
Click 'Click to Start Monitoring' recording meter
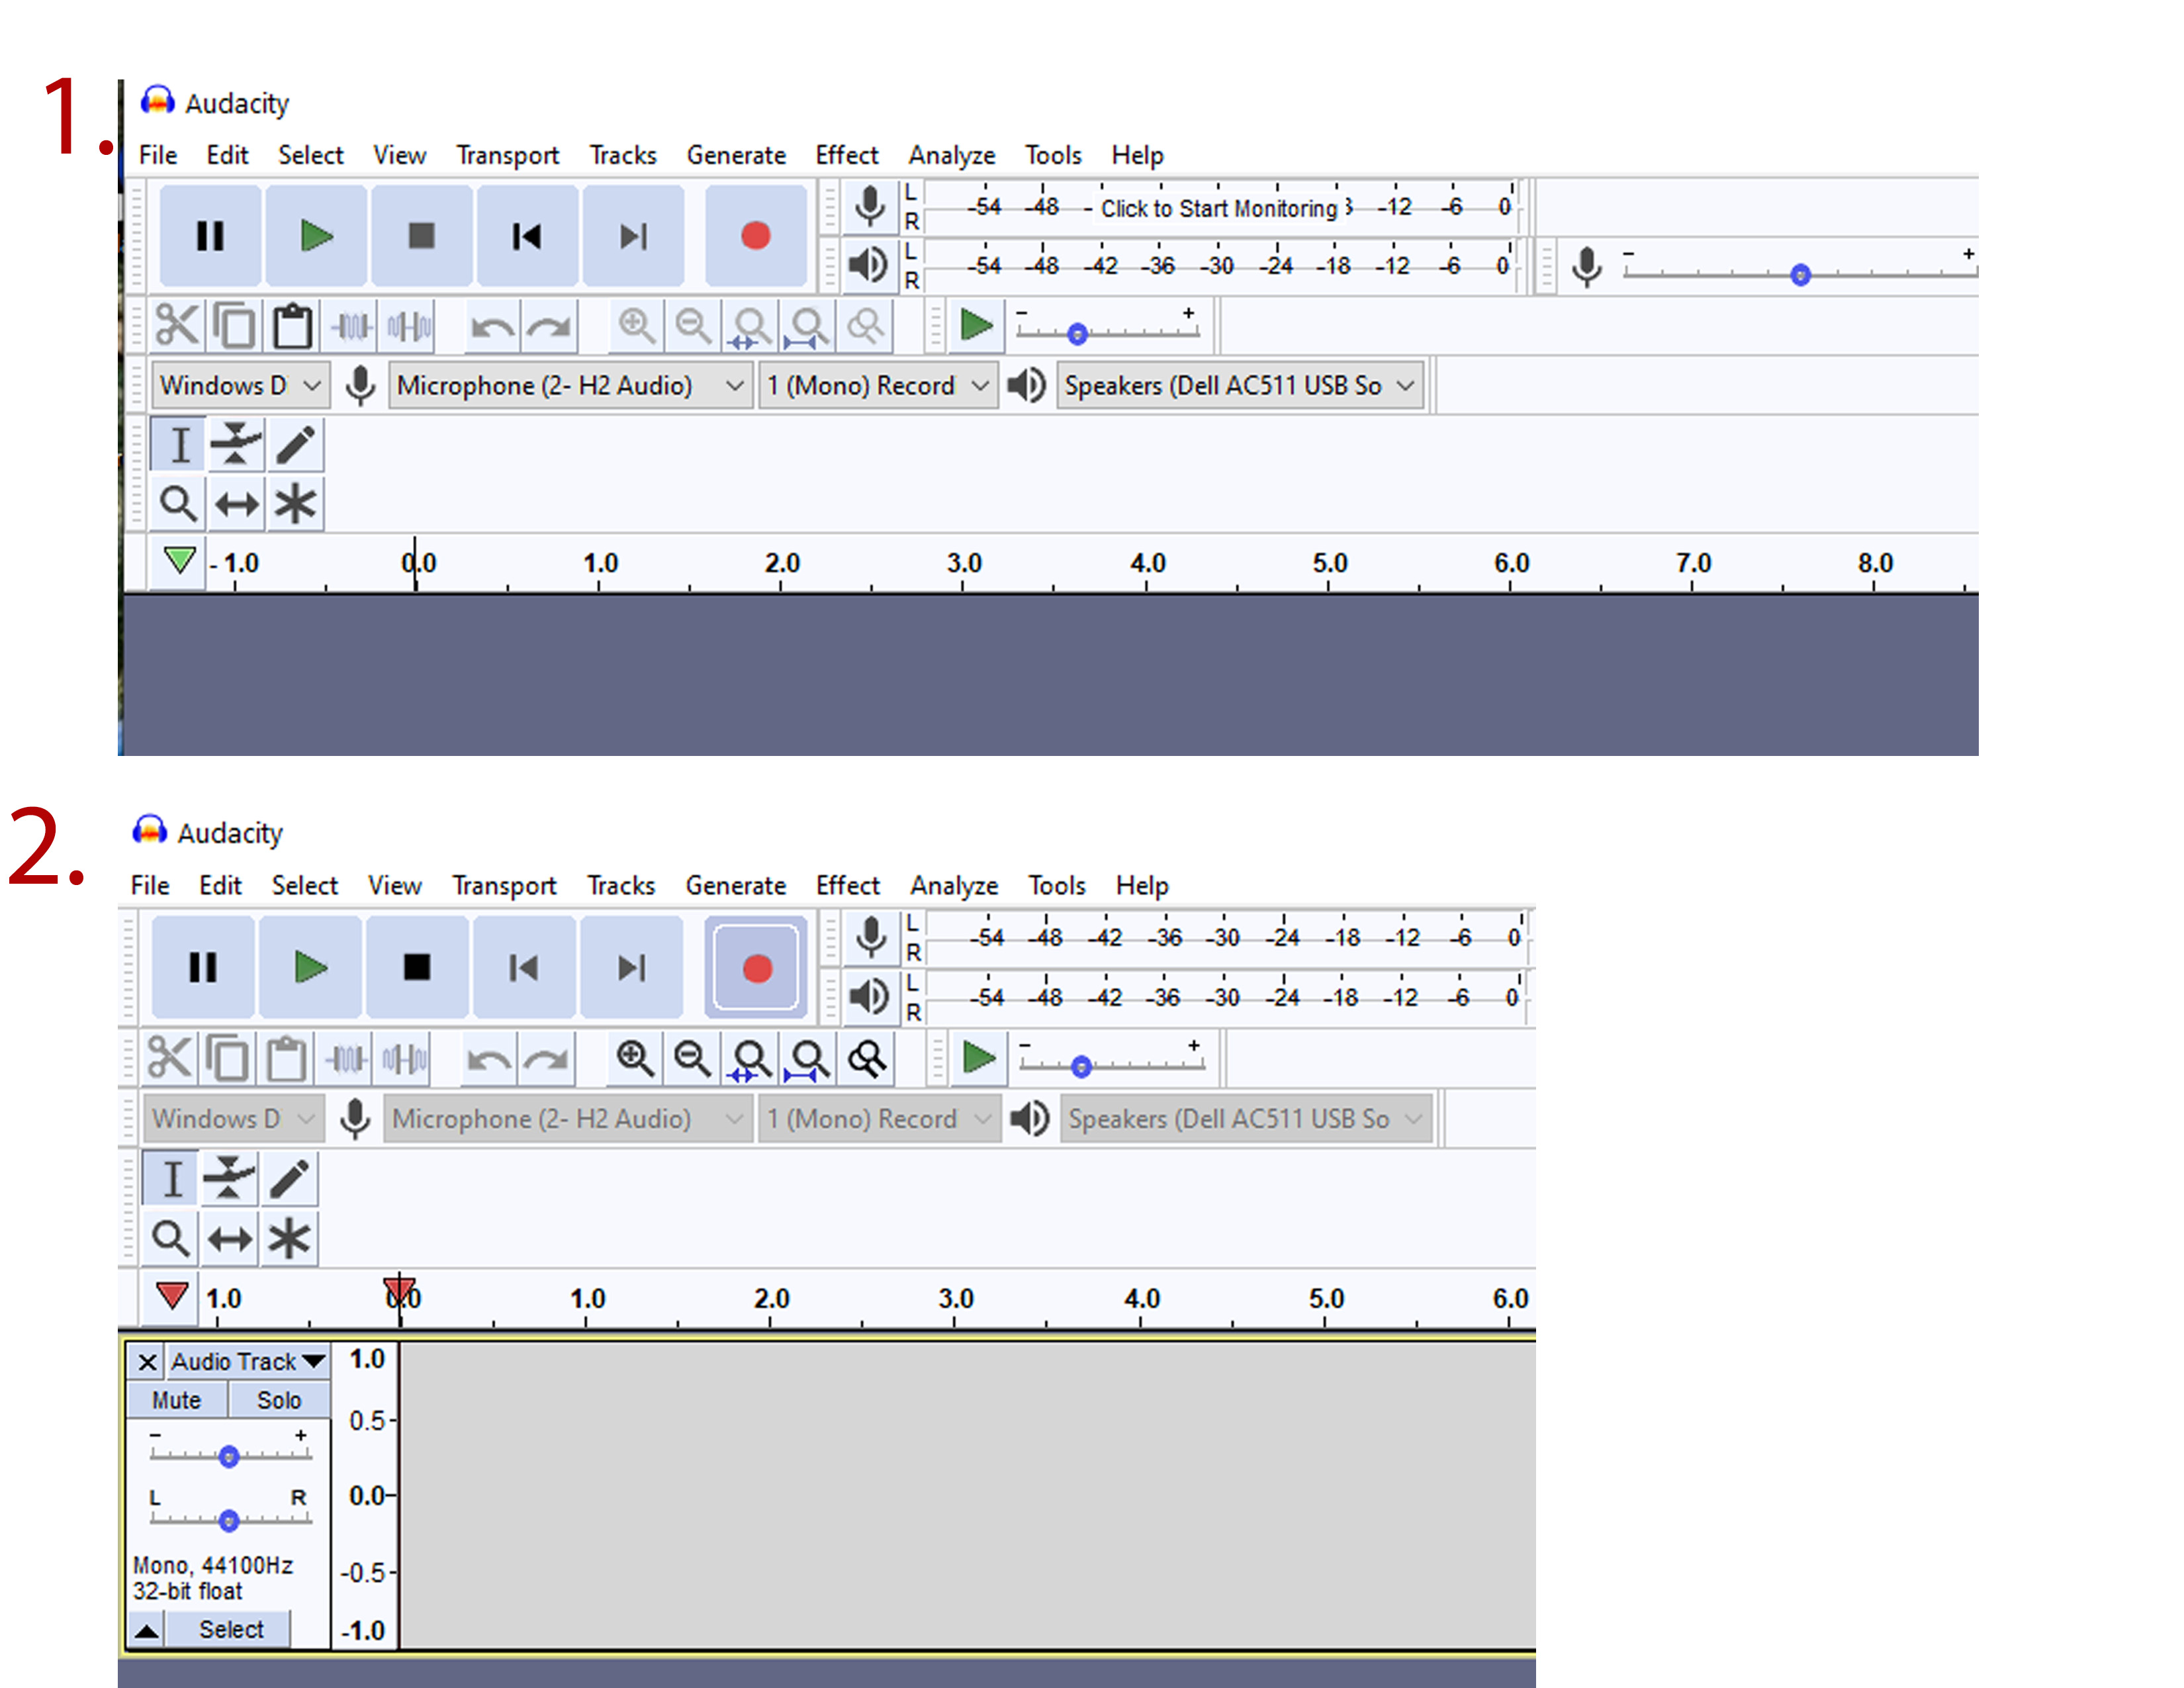point(1219,208)
